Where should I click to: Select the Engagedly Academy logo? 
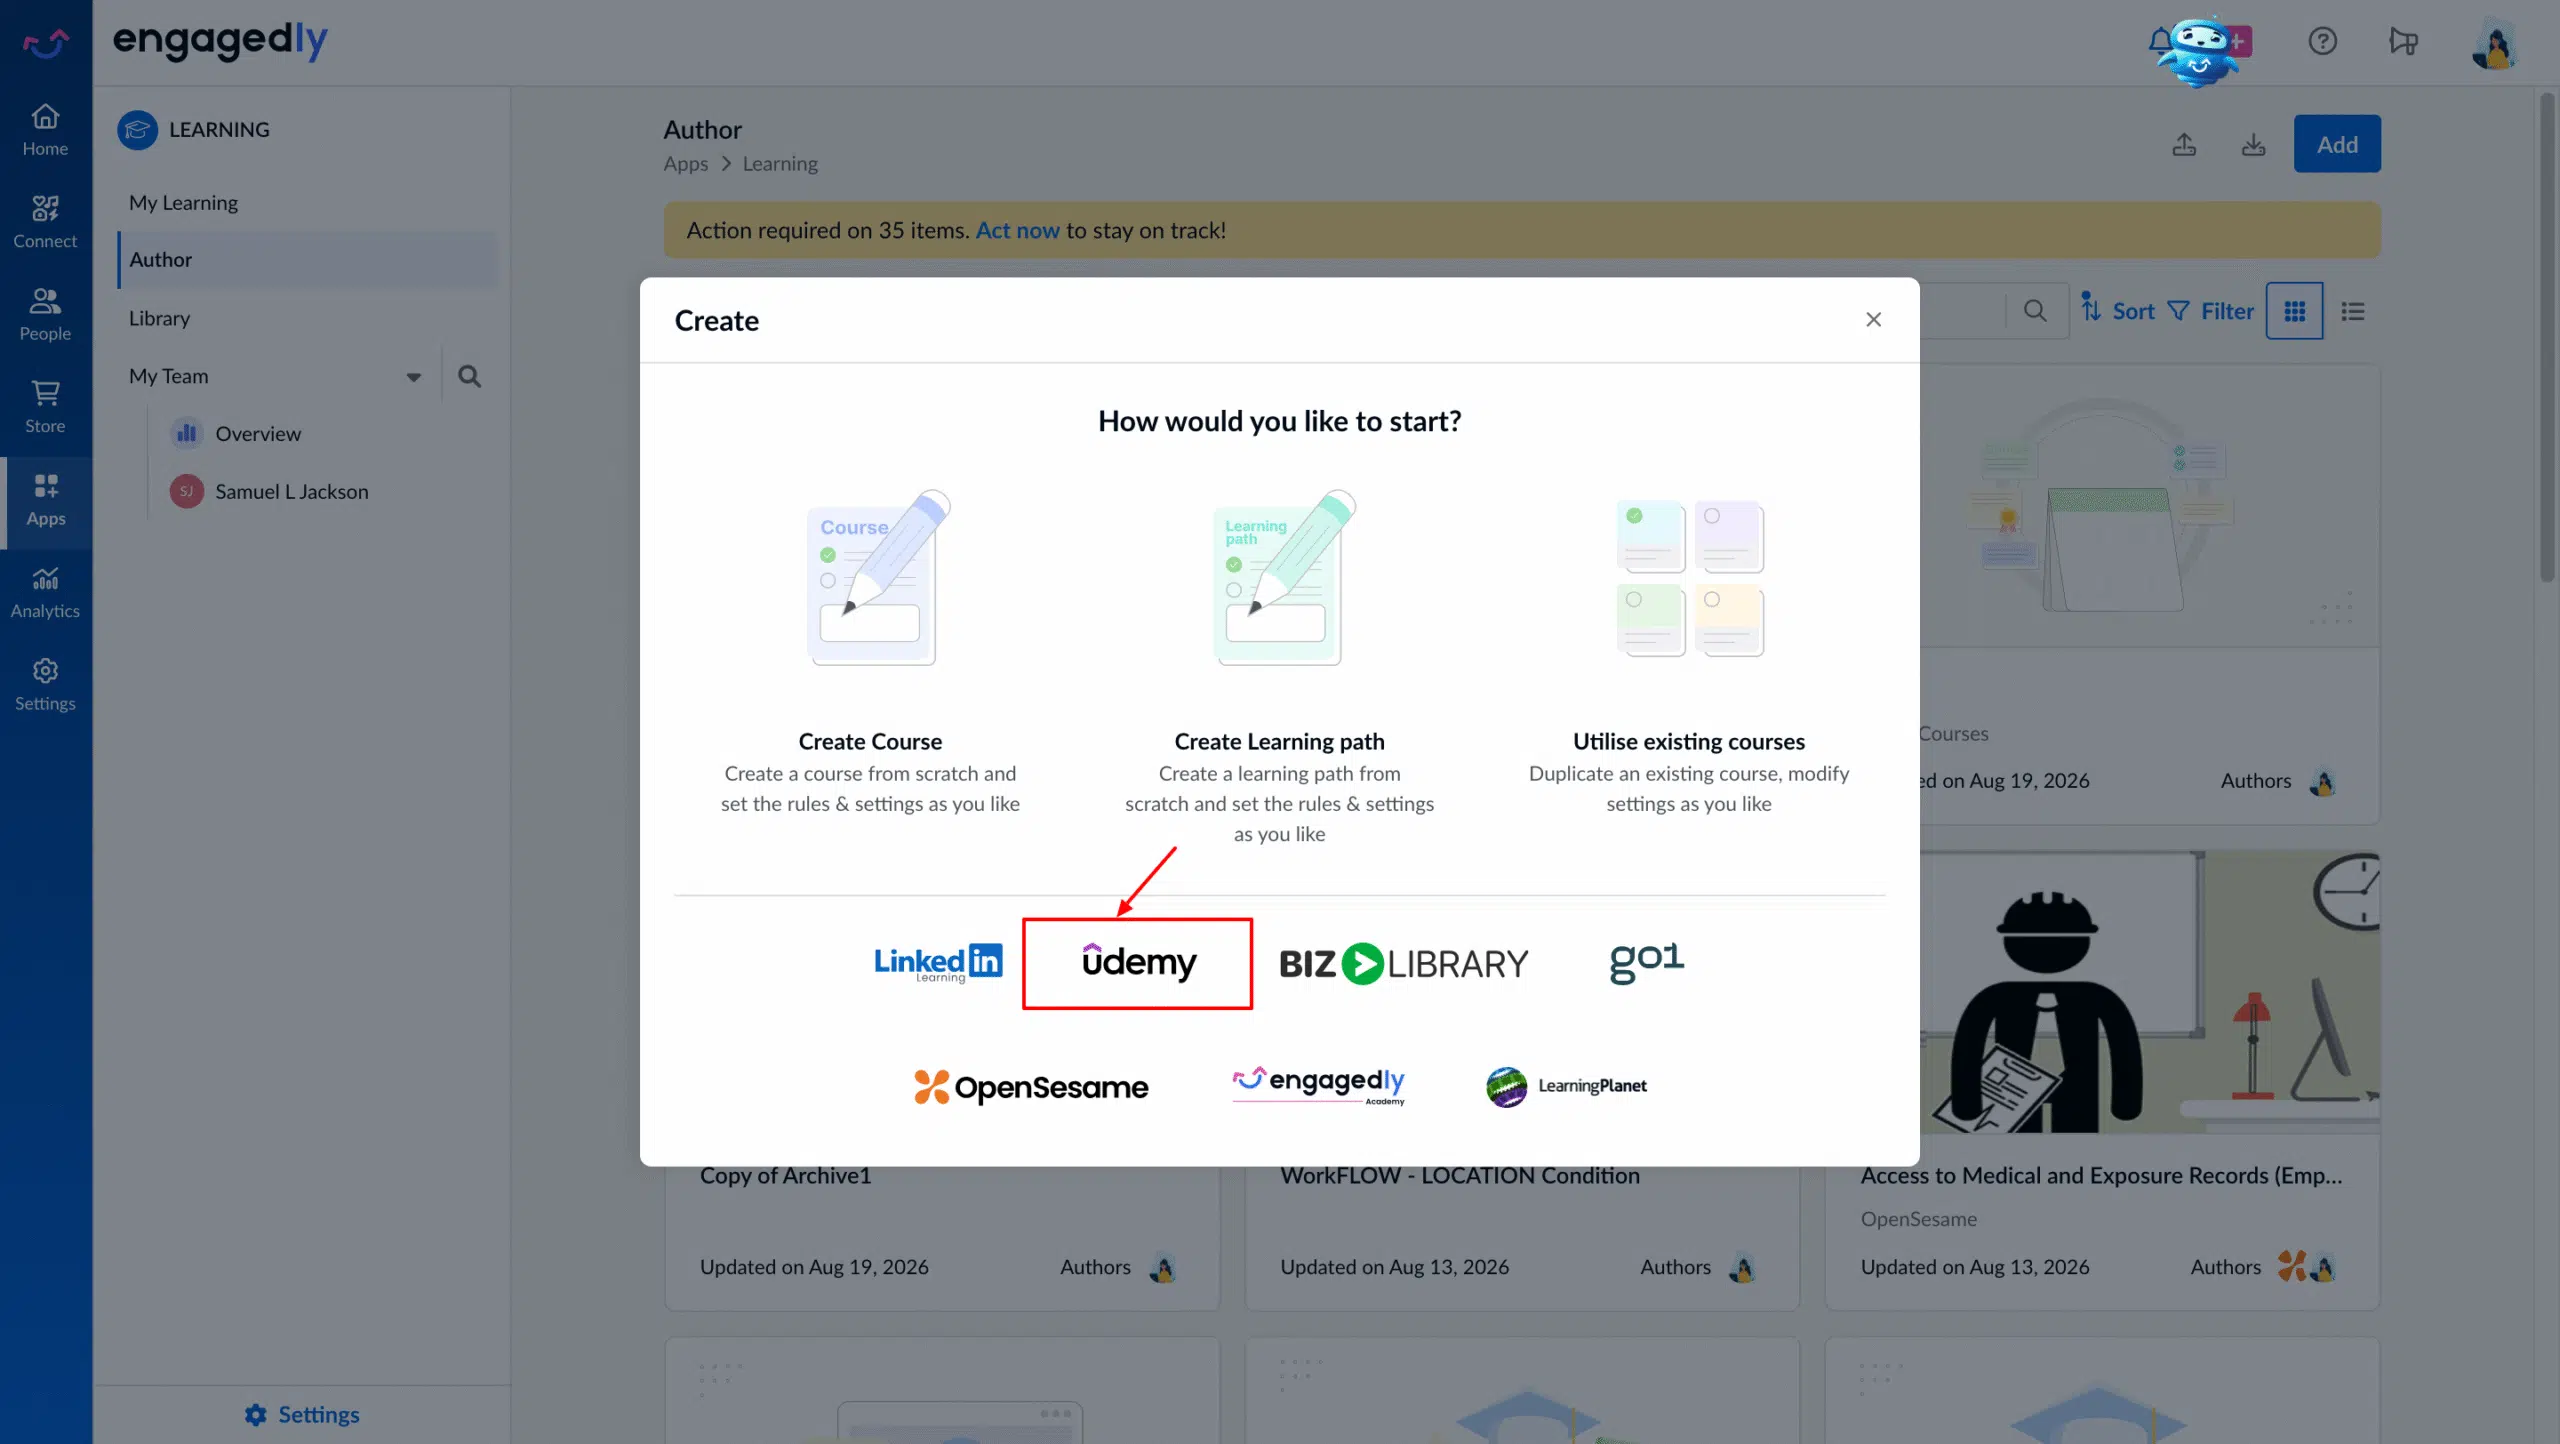coord(1319,1085)
